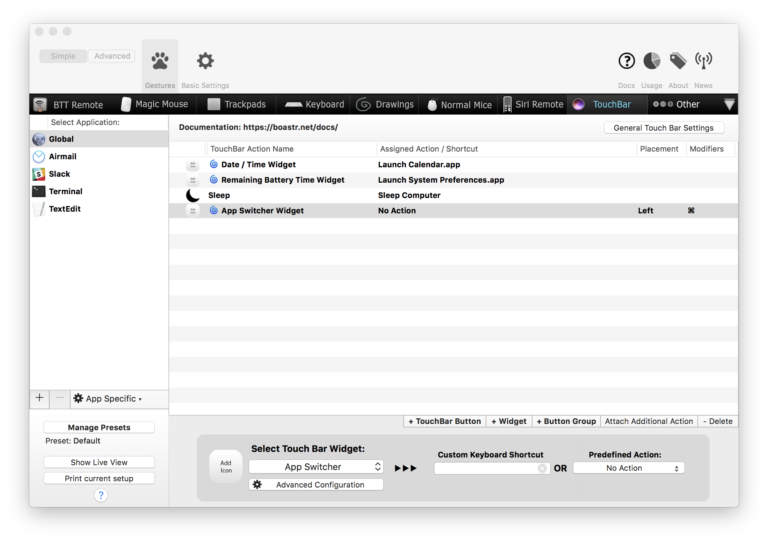The height and width of the screenshot is (542, 768).
Task: Select Slack in the application list
Action: coord(60,174)
